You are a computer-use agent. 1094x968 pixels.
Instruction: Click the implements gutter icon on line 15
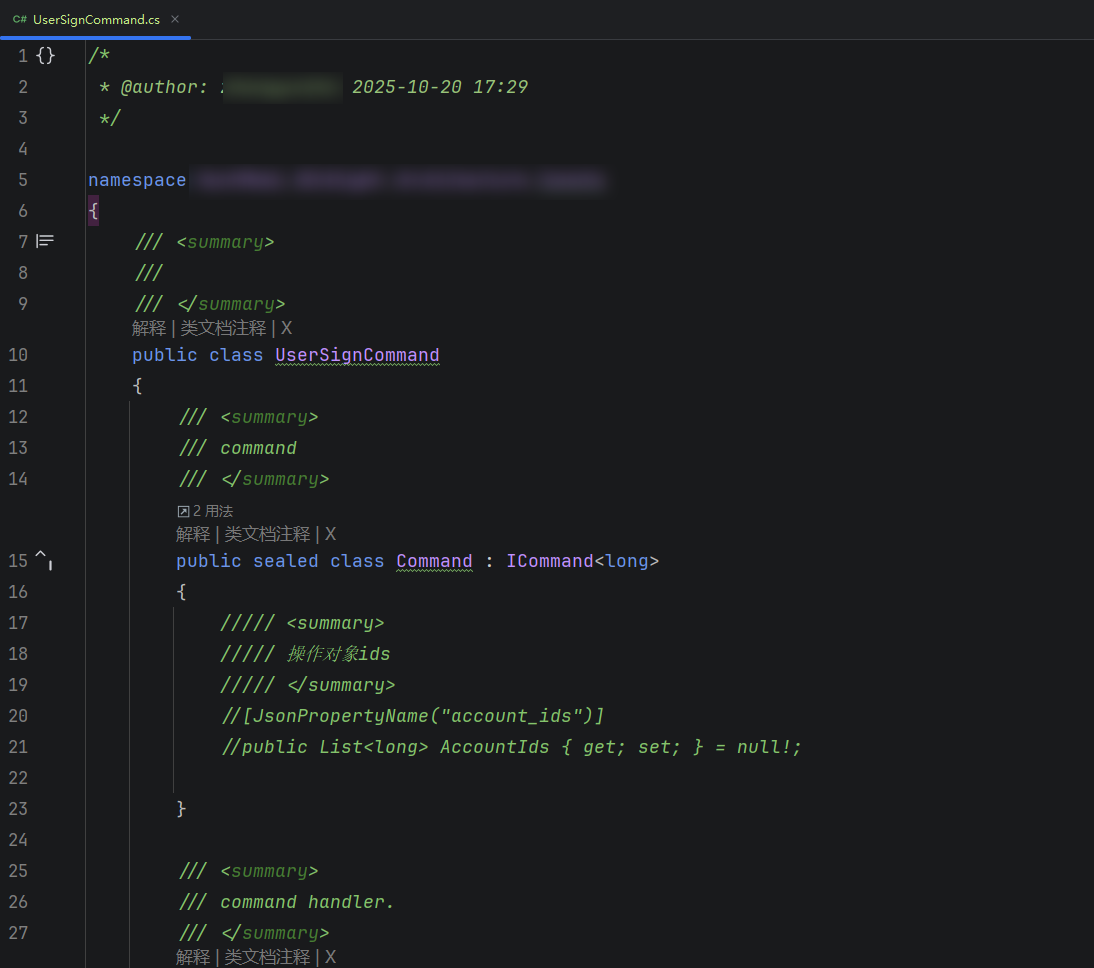click(x=44, y=559)
